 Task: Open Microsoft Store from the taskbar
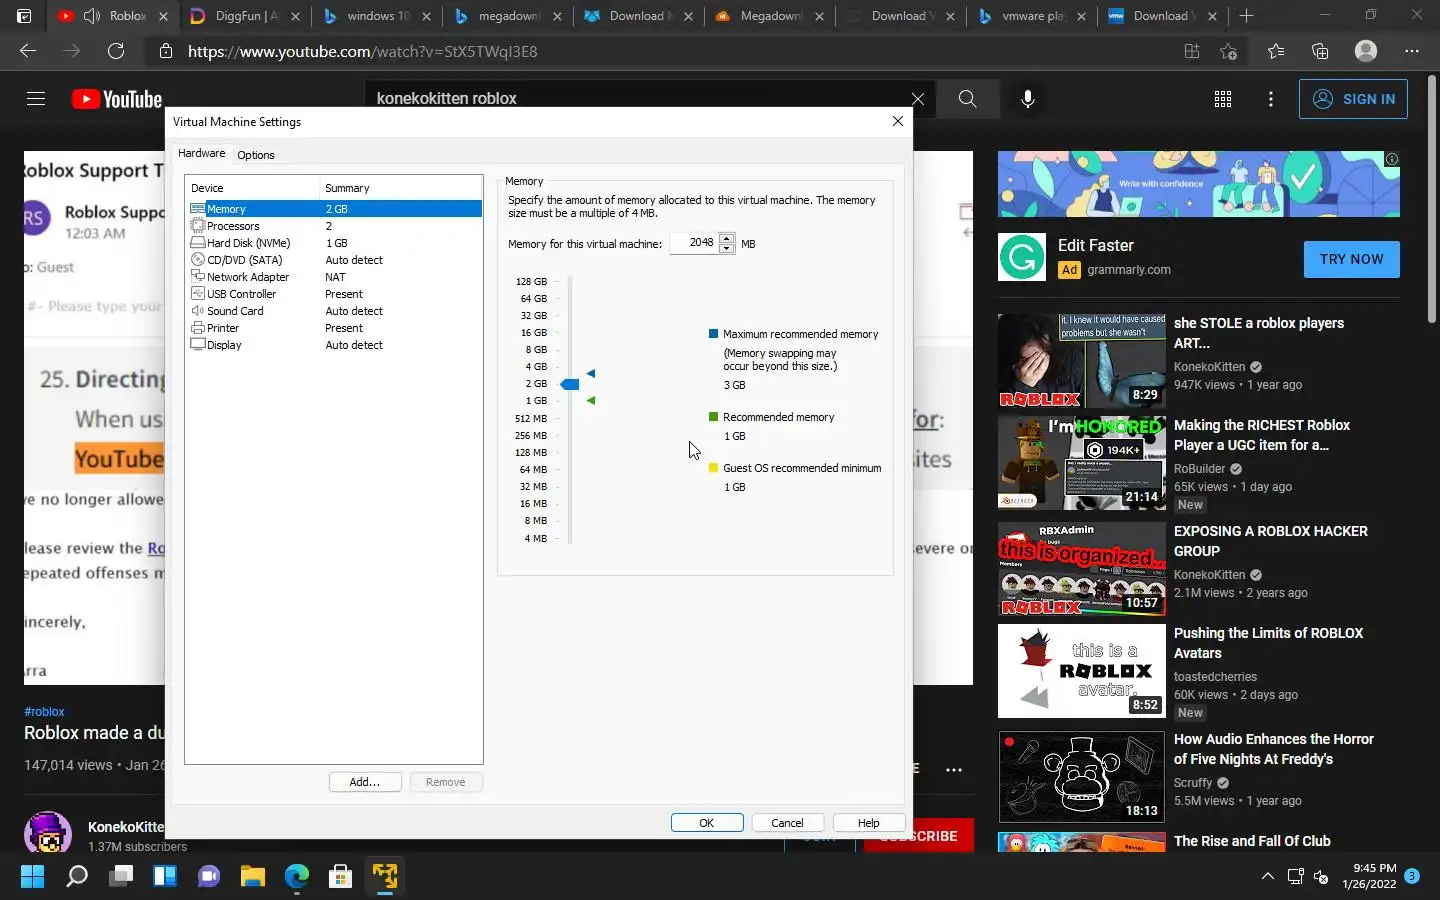click(x=341, y=877)
